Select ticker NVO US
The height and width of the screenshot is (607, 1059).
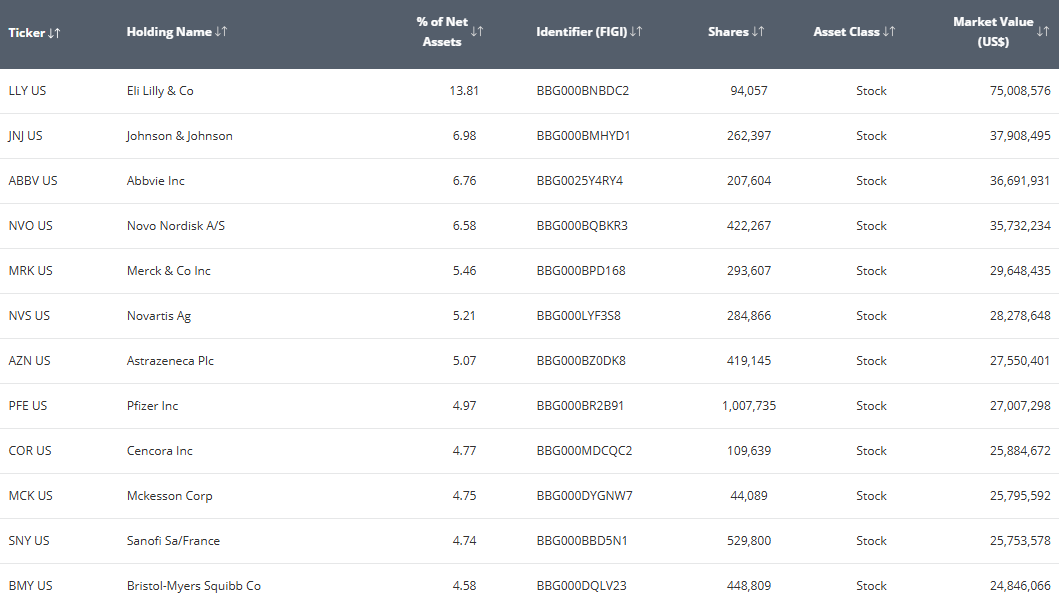pos(30,226)
